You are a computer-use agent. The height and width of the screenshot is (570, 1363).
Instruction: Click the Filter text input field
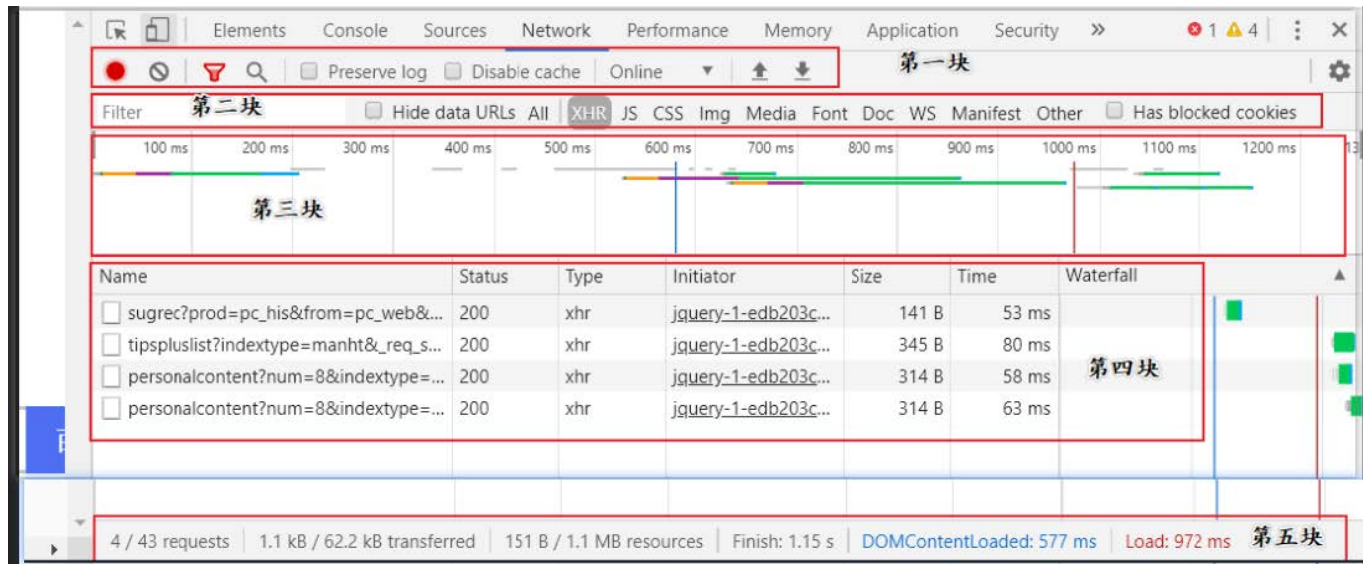pyautogui.click(x=140, y=113)
